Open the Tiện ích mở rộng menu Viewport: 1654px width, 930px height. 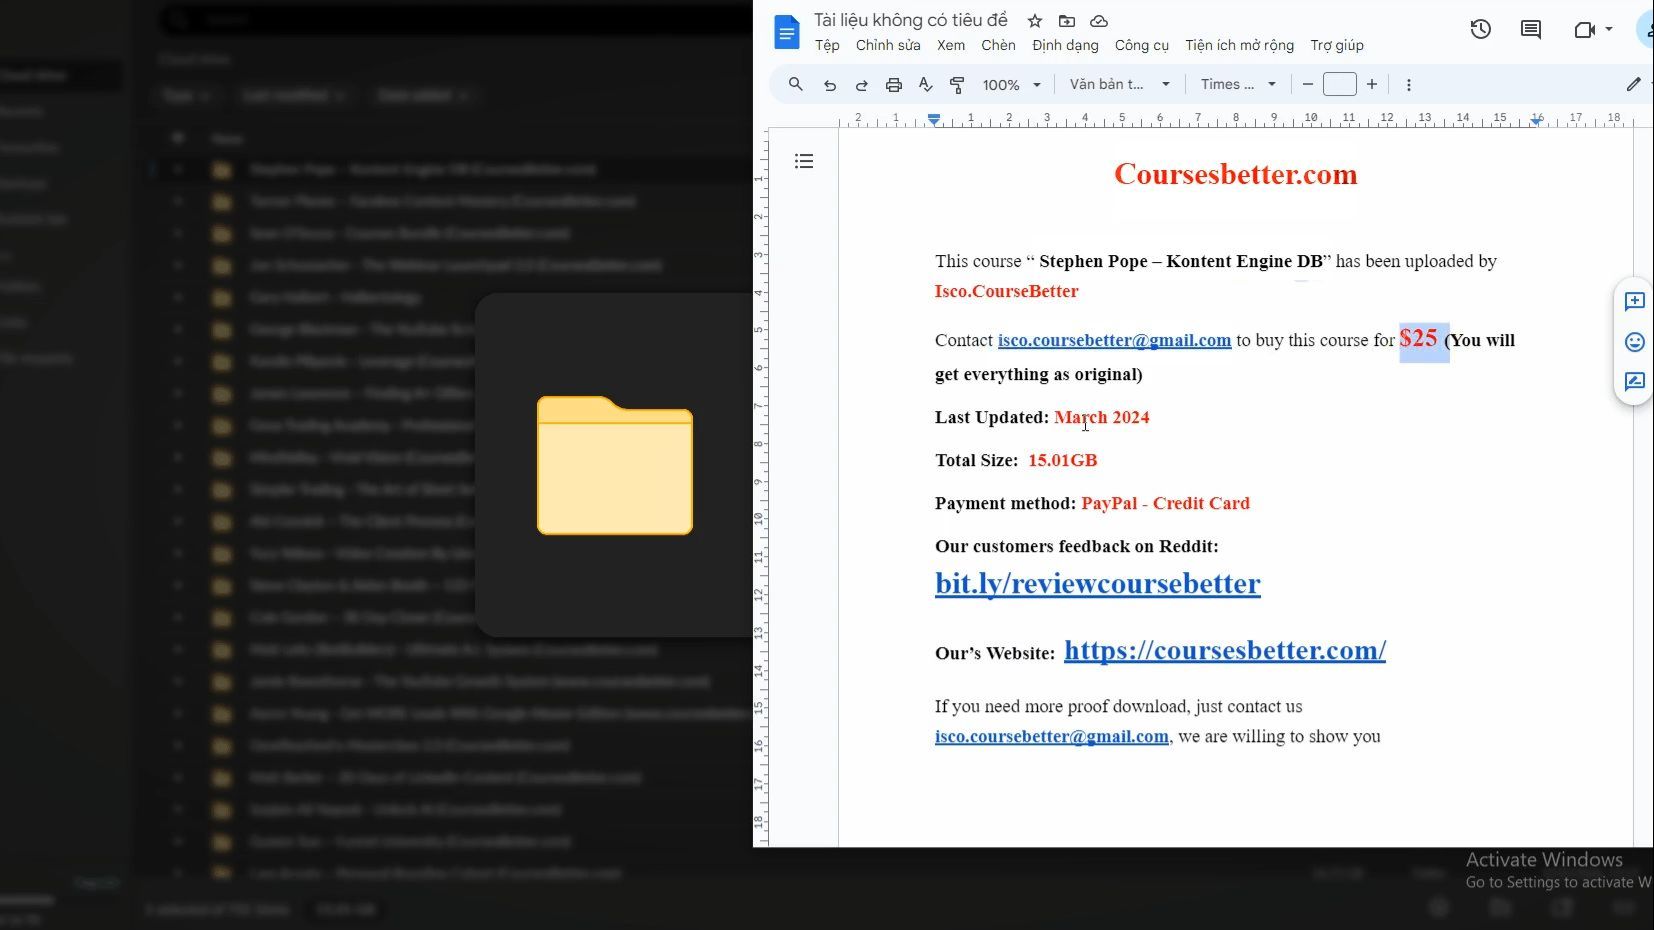pyautogui.click(x=1239, y=45)
